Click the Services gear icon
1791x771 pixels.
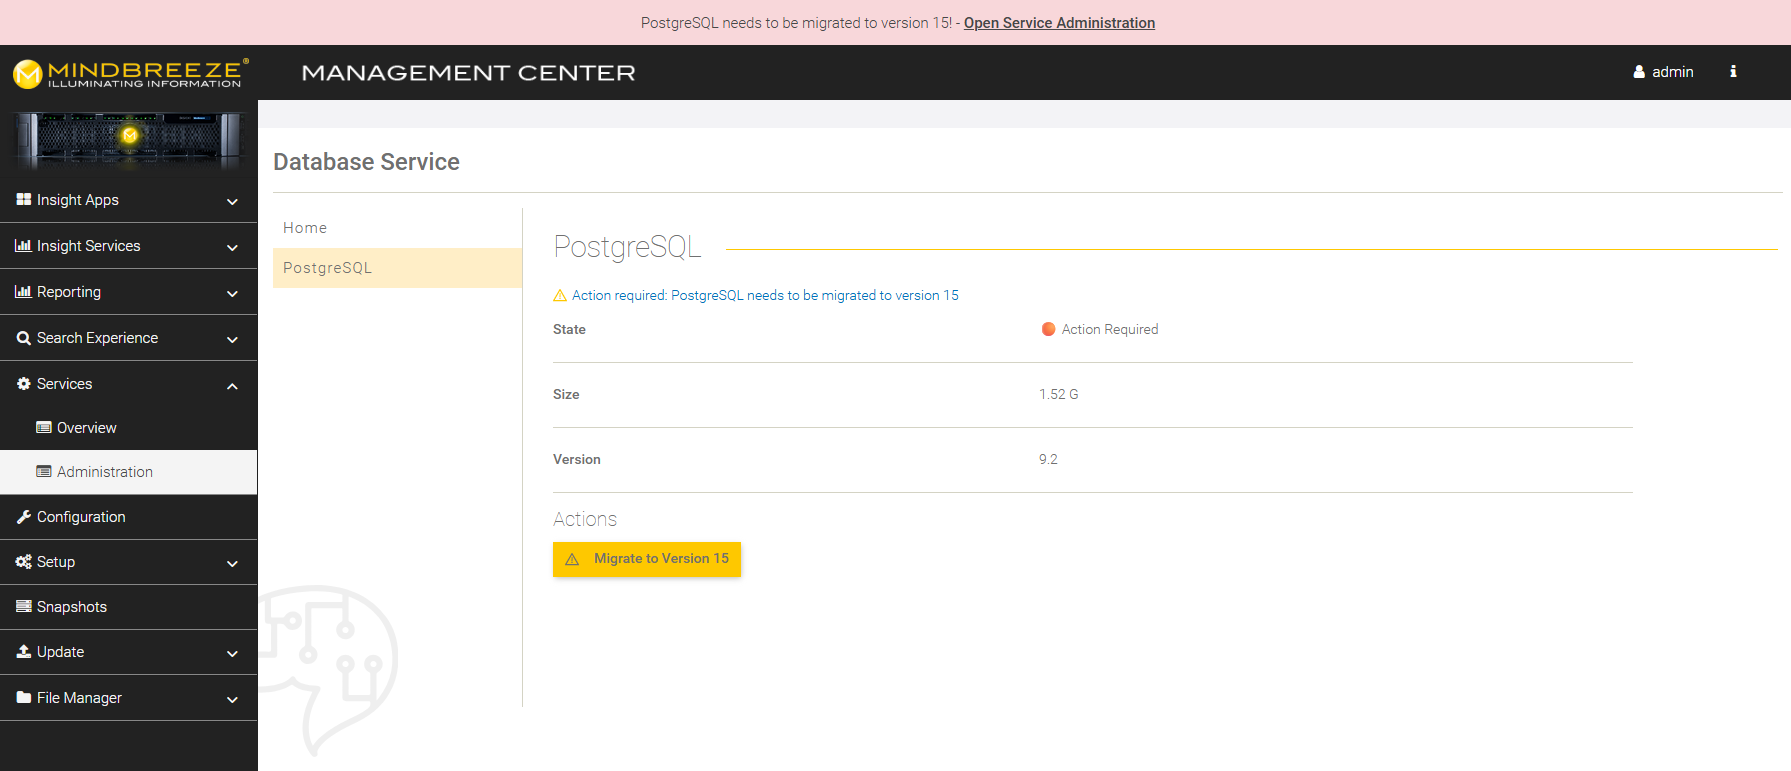[24, 384]
